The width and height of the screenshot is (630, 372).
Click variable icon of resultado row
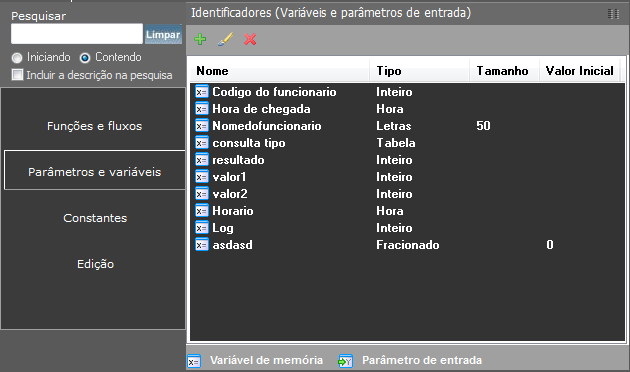(x=202, y=159)
